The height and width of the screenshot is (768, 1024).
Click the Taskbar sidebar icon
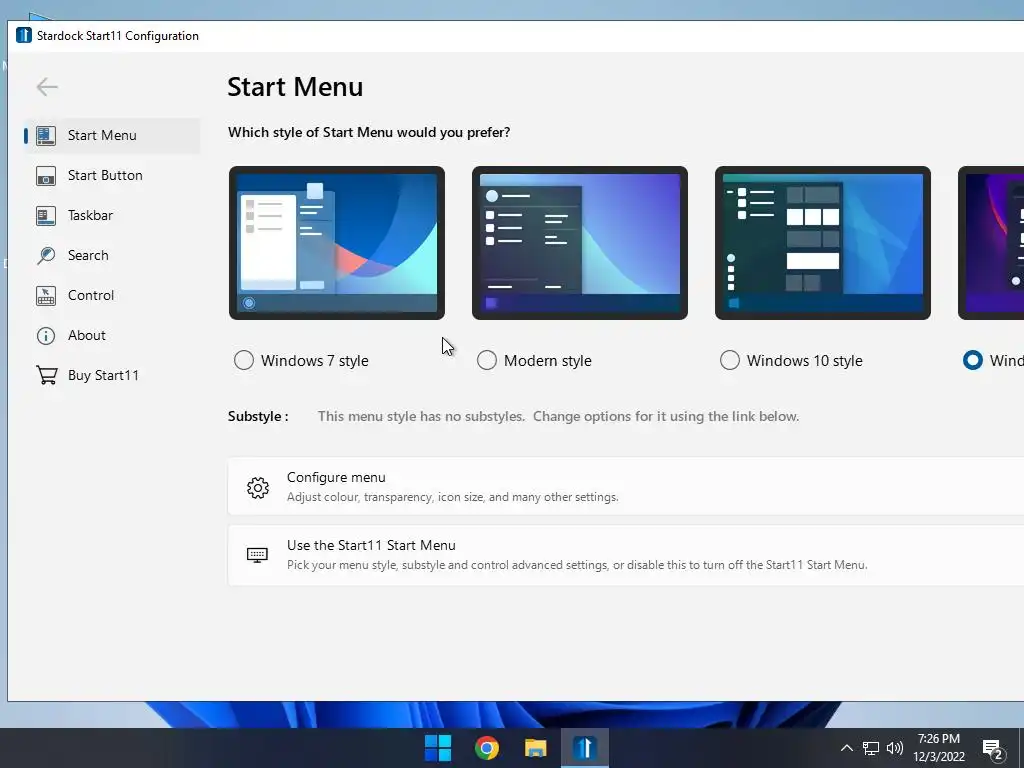tap(46, 216)
